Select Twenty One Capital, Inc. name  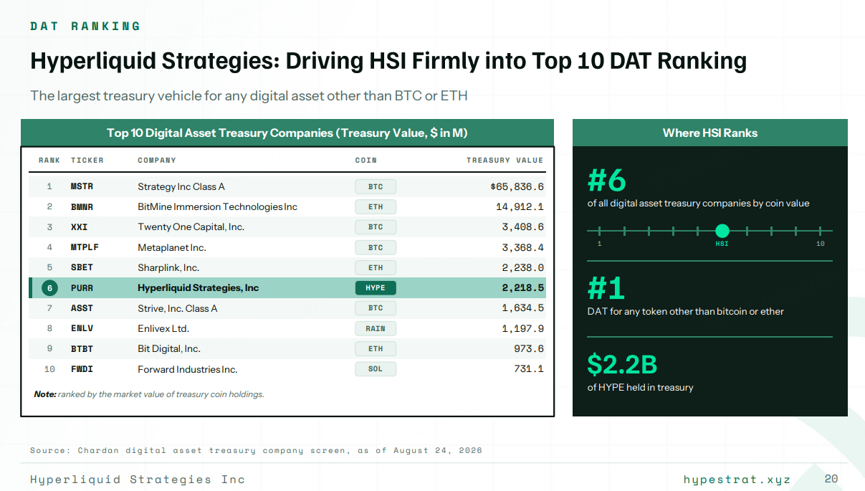click(x=191, y=227)
